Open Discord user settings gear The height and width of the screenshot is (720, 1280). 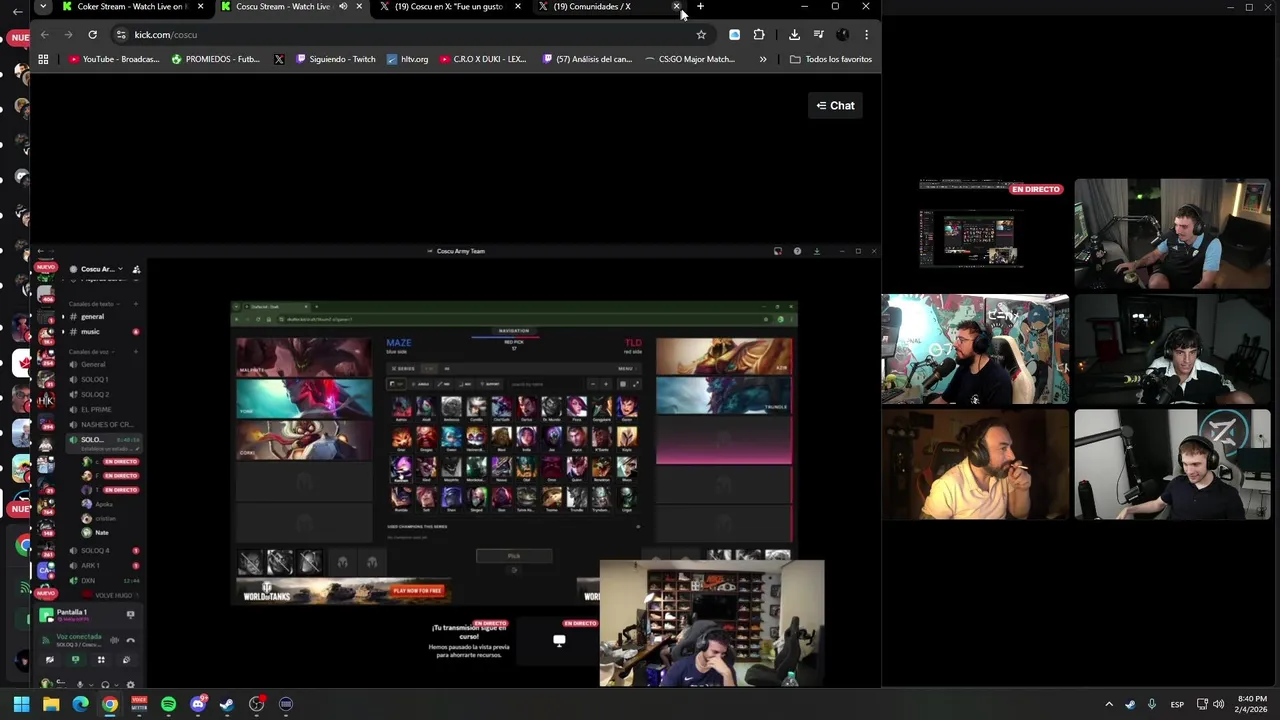click(x=130, y=685)
